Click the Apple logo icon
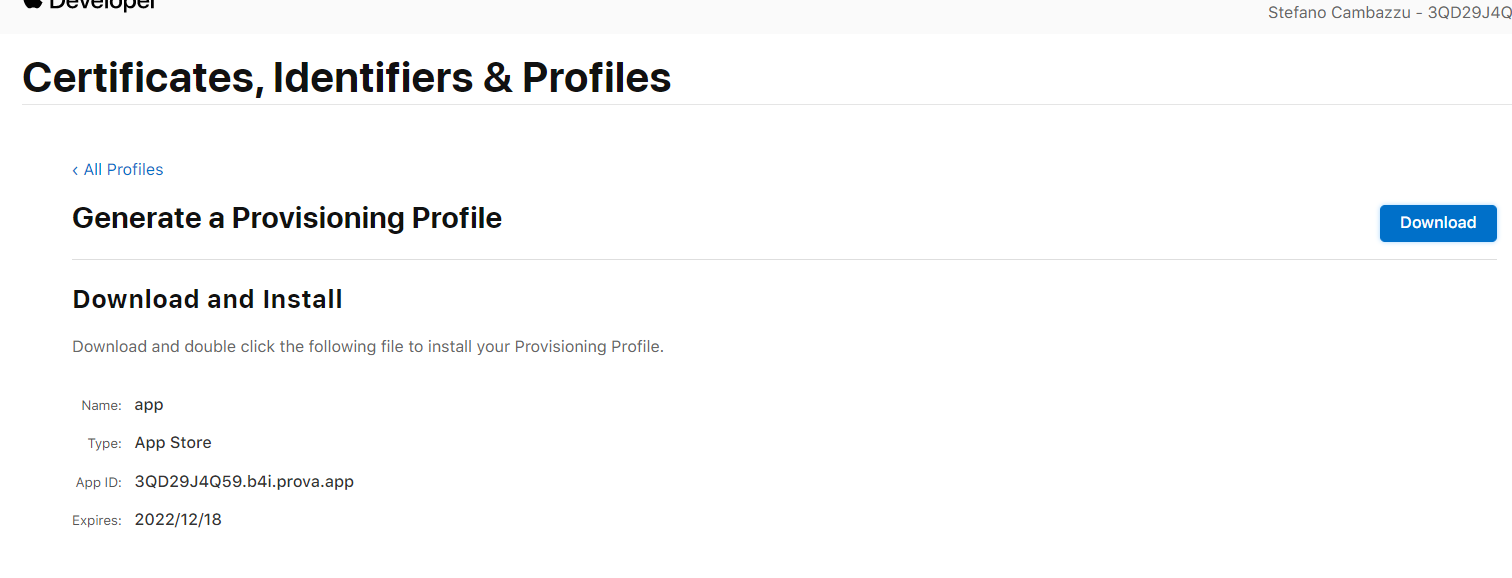 31,3
